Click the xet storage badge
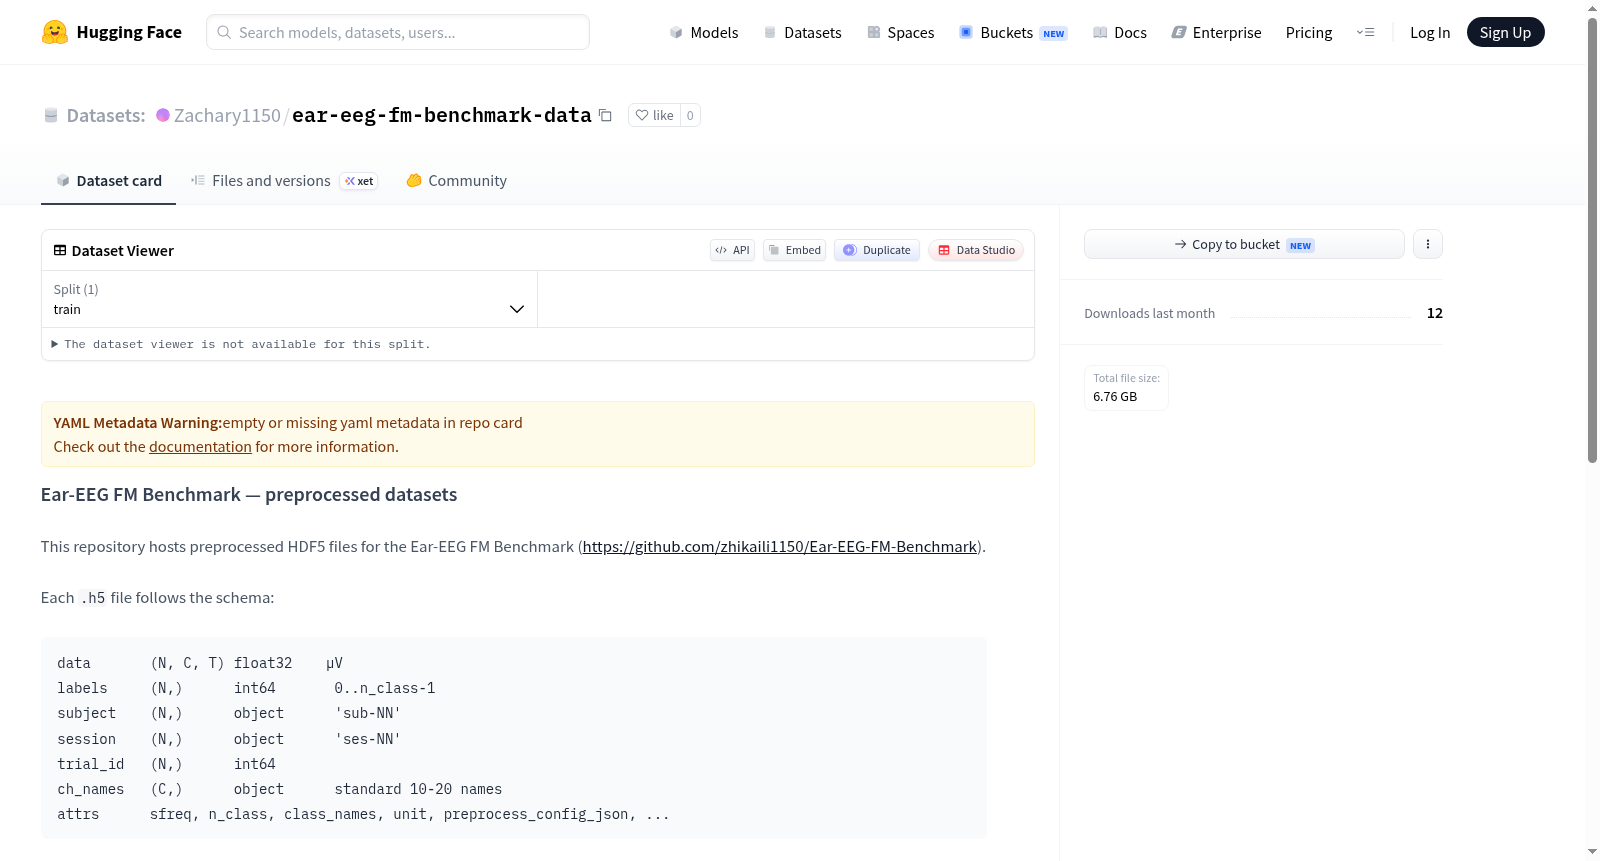Viewport: 1600px width, 861px height. (359, 181)
